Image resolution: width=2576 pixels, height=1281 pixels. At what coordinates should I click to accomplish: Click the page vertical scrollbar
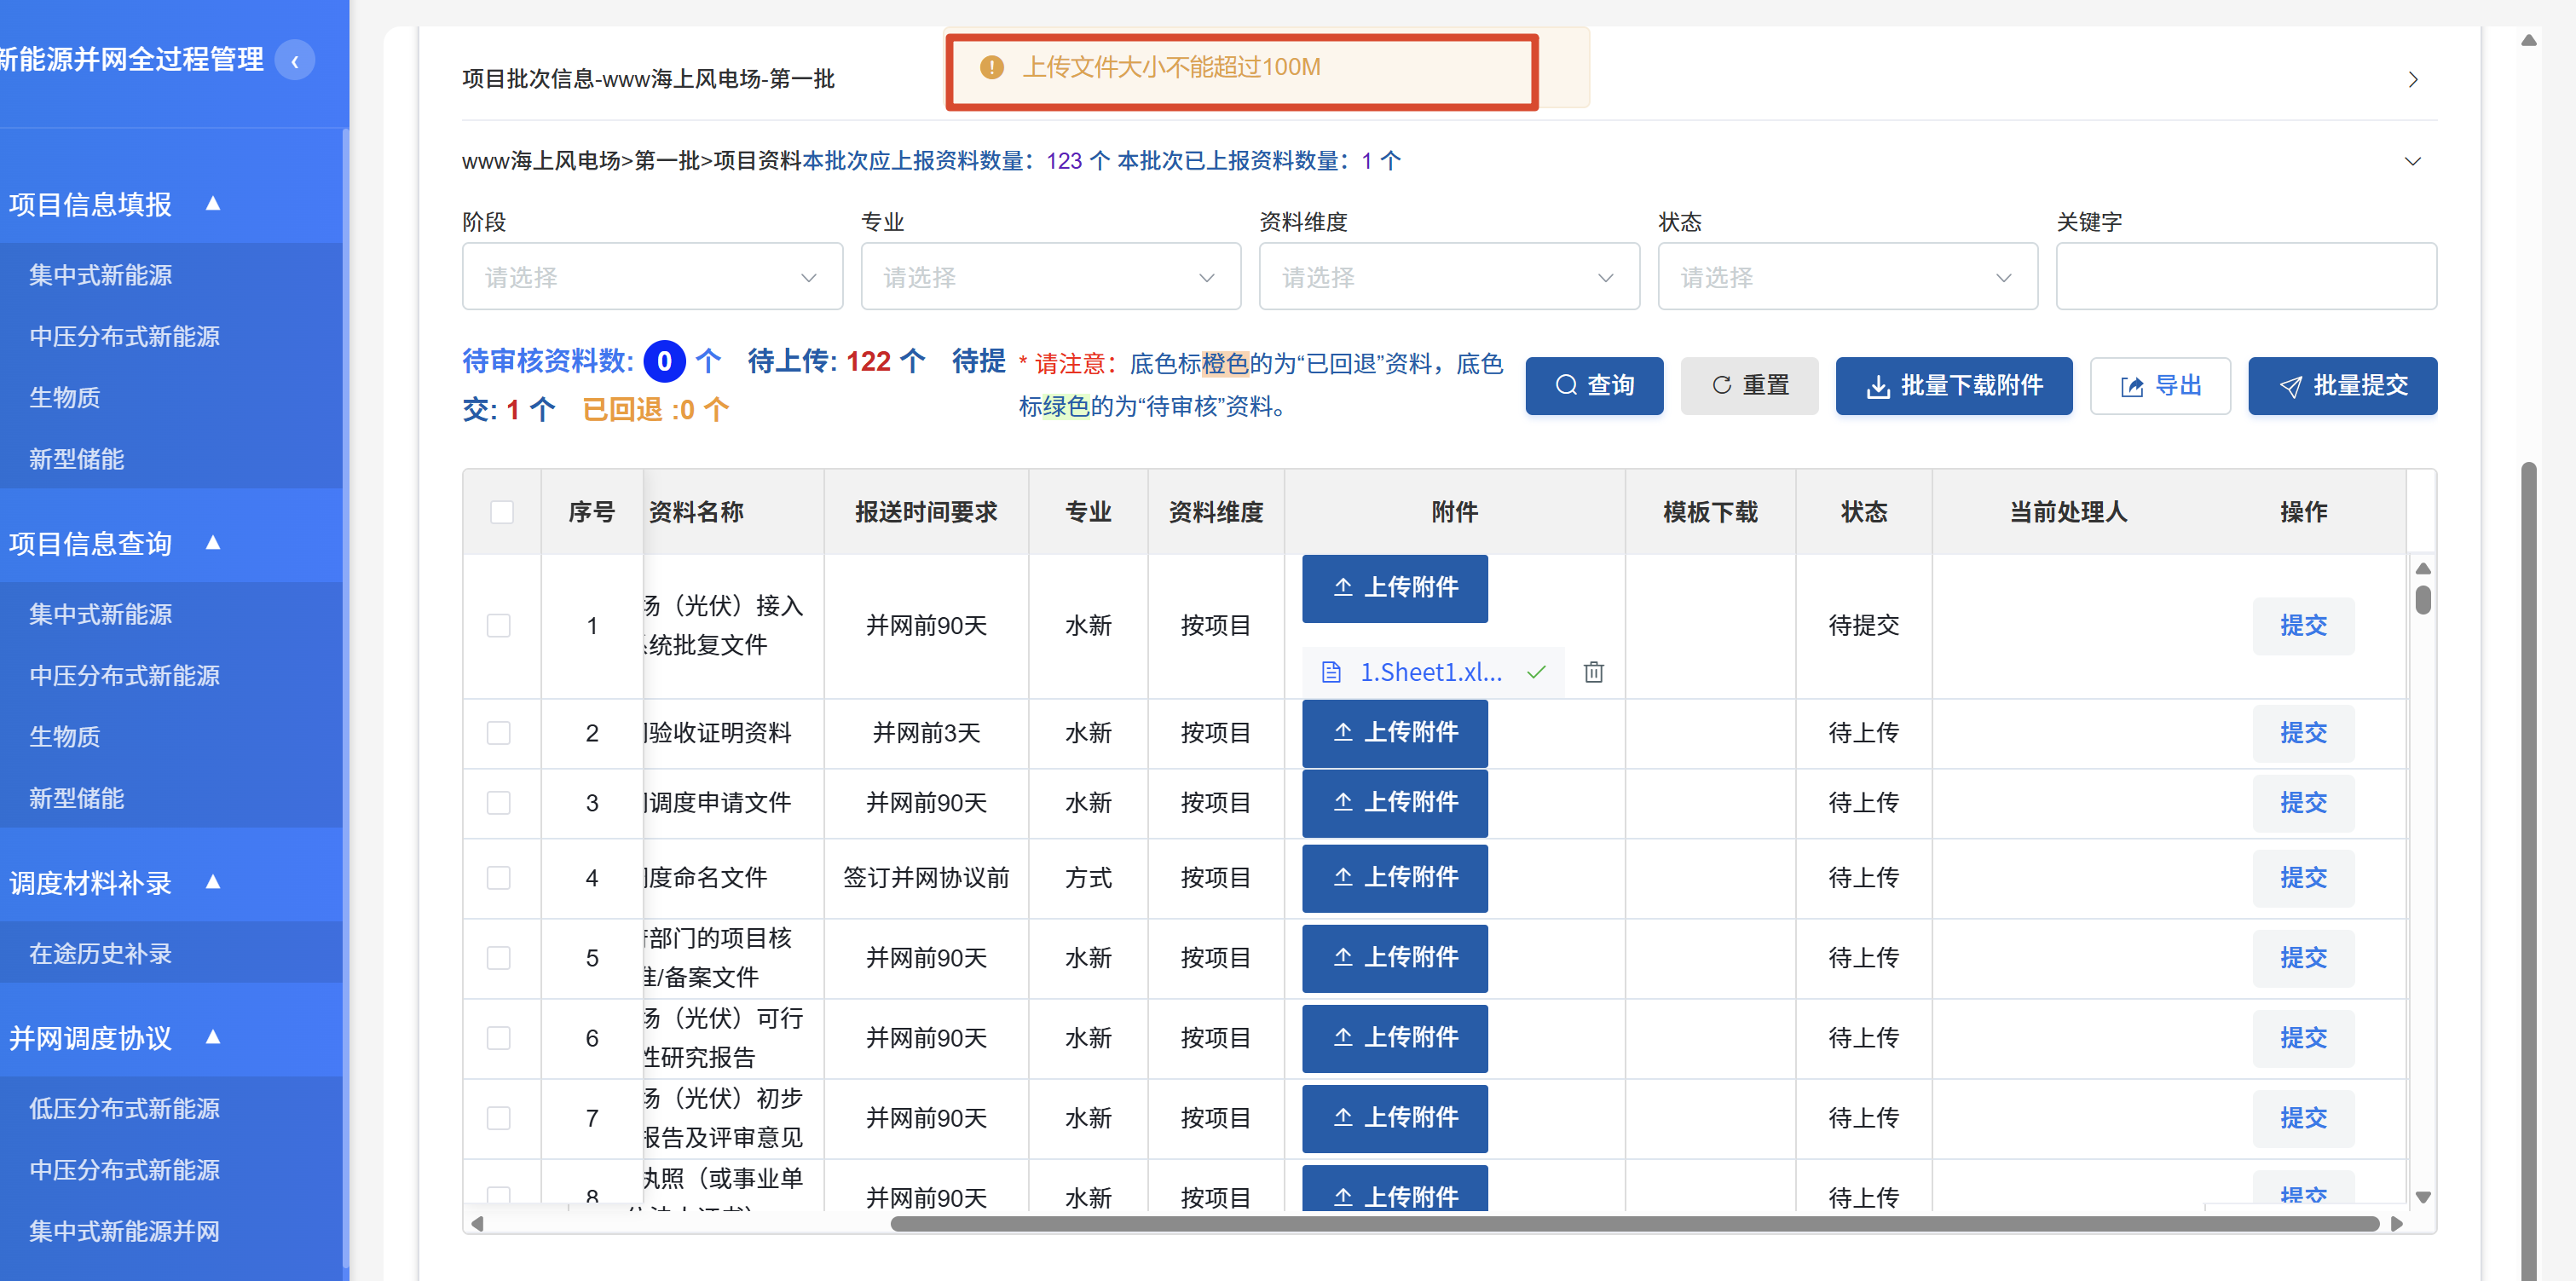pyautogui.click(x=2528, y=870)
